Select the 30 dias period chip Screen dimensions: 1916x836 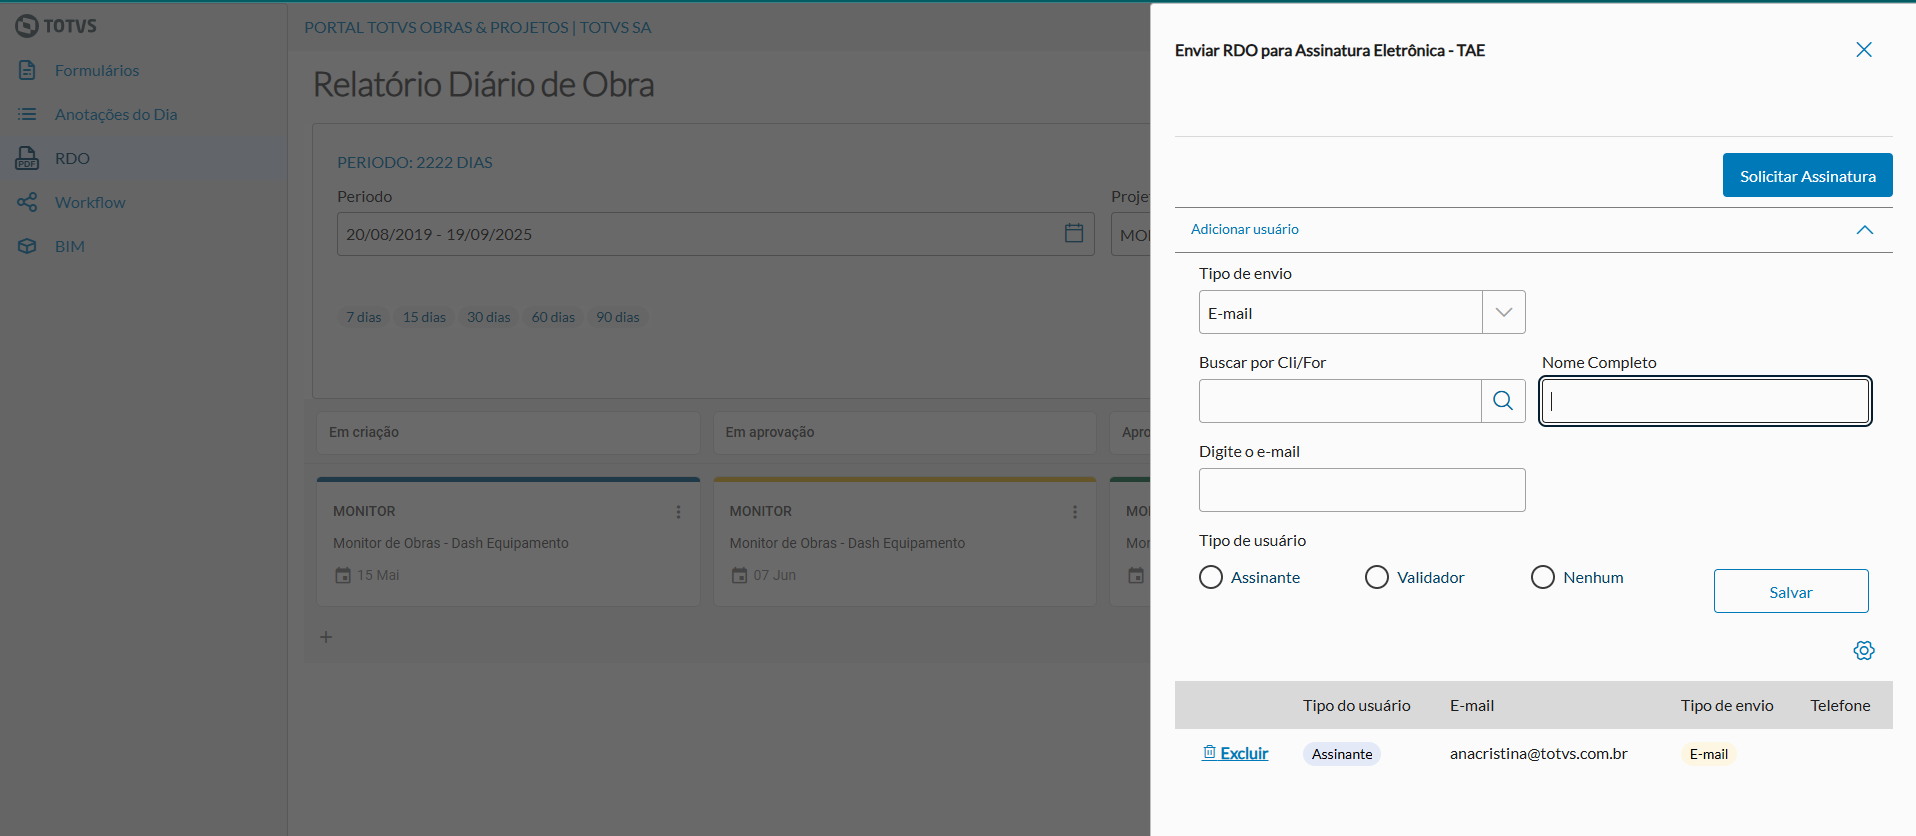tap(488, 317)
